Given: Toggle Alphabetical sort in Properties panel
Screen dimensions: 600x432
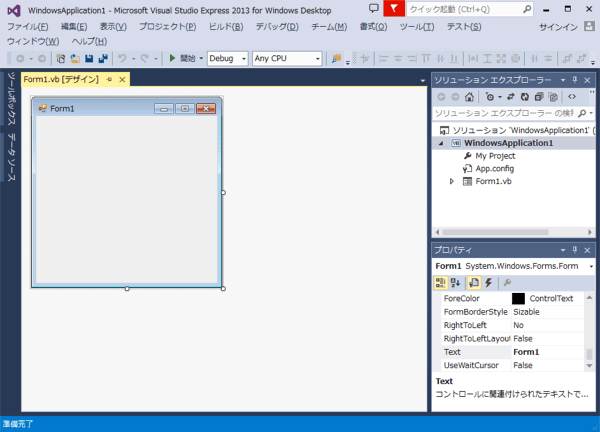Looking at the screenshot, I should pyautogui.click(x=455, y=283).
